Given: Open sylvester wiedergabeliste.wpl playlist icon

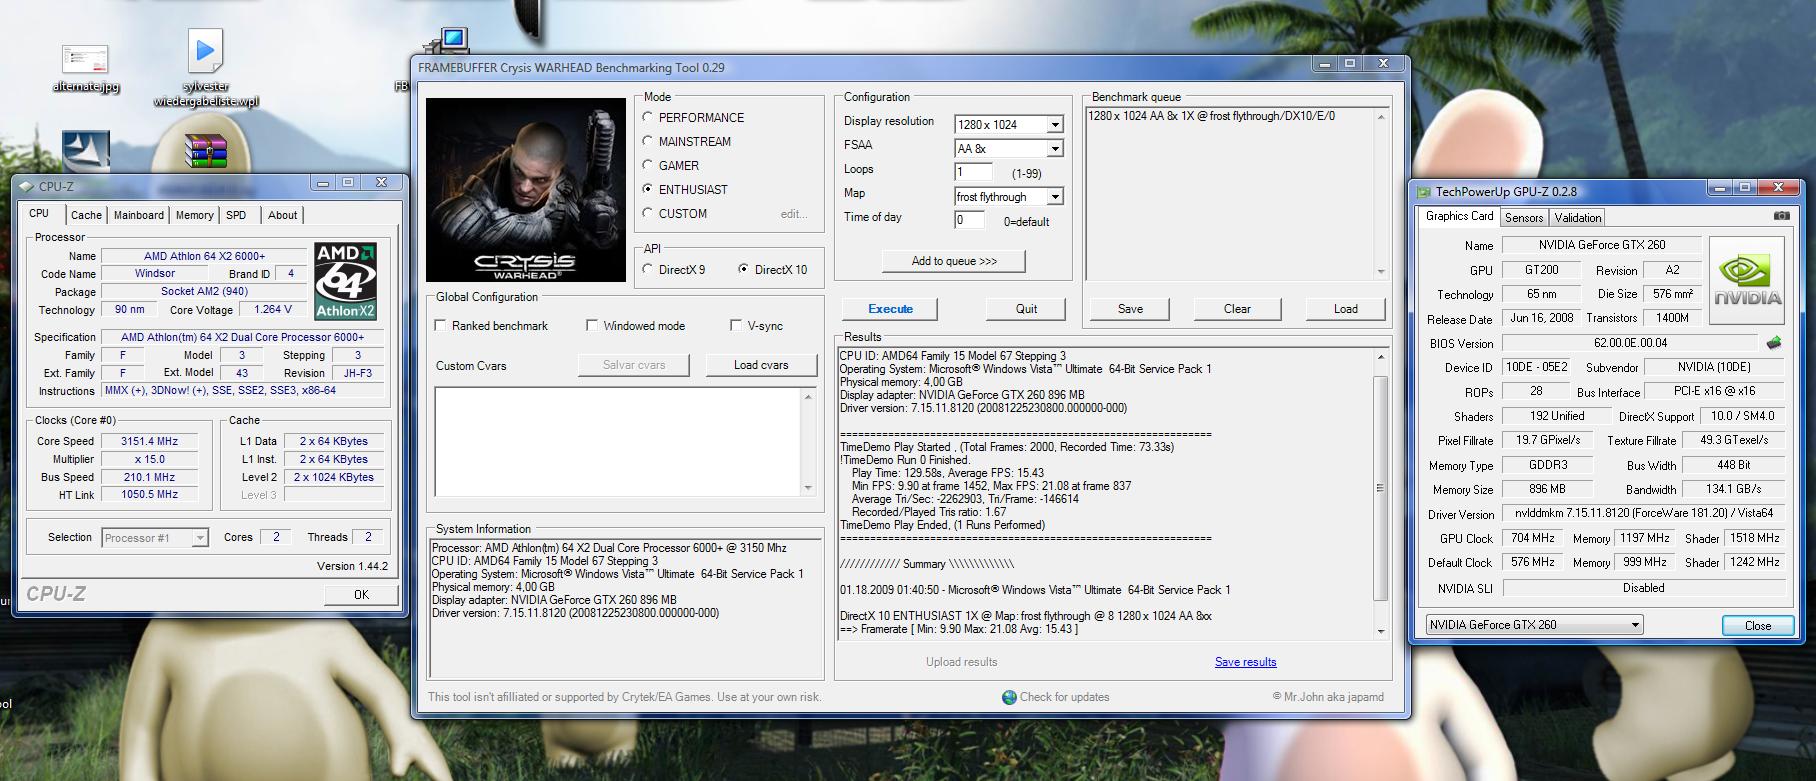Looking at the screenshot, I should pyautogui.click(x=205, y=66).
